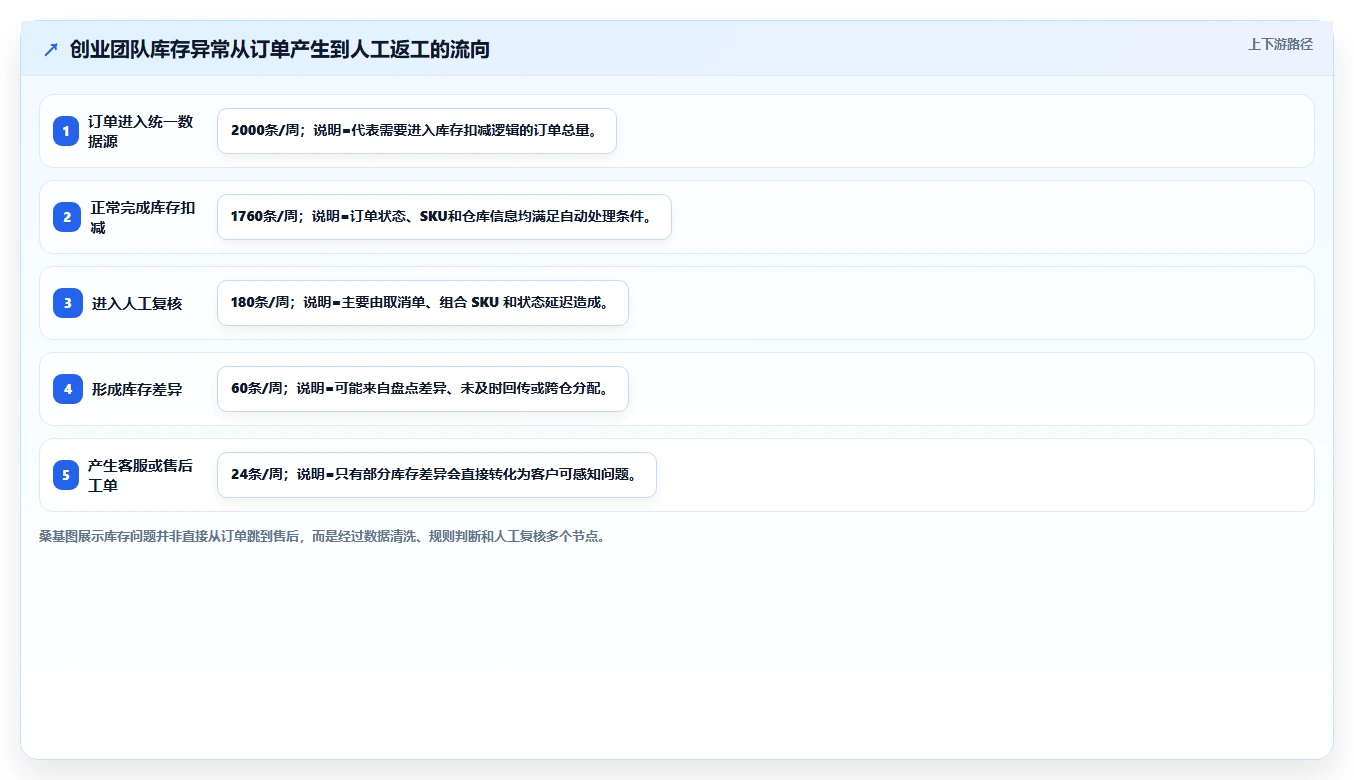Click the 24条/周 description box
The width and height of the screenshot is (1354, 780).
tap(437, 475)
